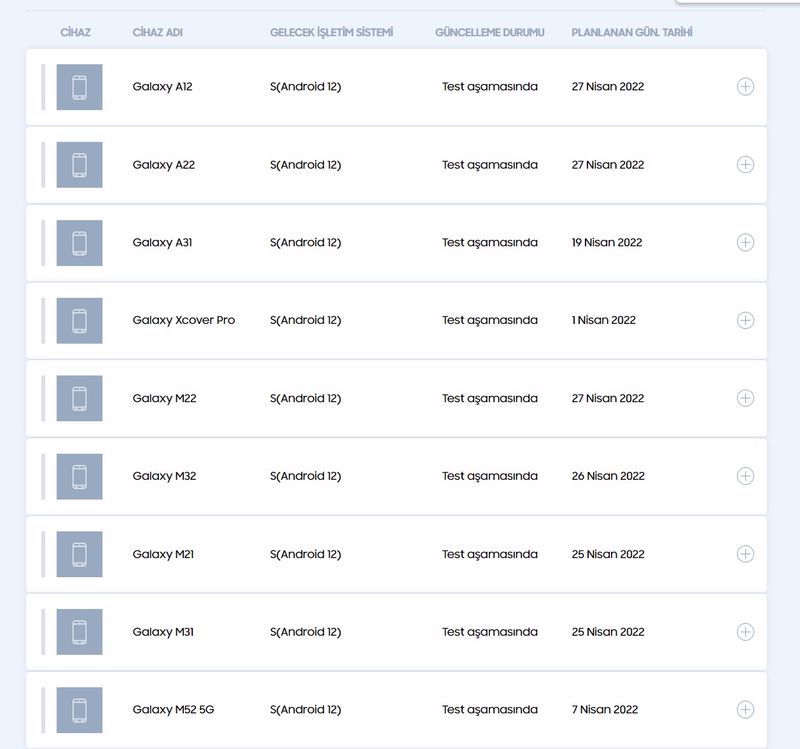Image resolution: width=800 pixels, height=749 pixels.
Task: Click the 27 Nisan 2022 date for Galaxy M22
Action: coord(608,398)
